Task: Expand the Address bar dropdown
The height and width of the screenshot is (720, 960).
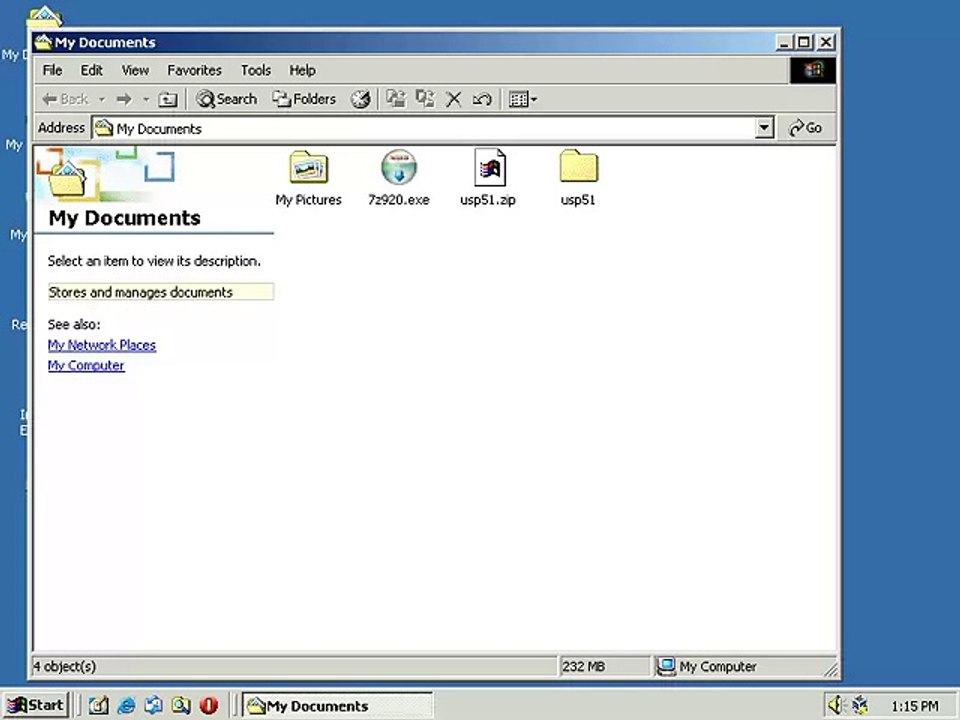Action: pos(764,128)
